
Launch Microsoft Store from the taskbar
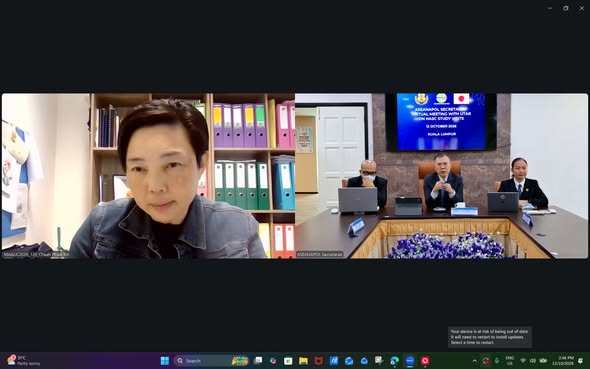[288, 361]
